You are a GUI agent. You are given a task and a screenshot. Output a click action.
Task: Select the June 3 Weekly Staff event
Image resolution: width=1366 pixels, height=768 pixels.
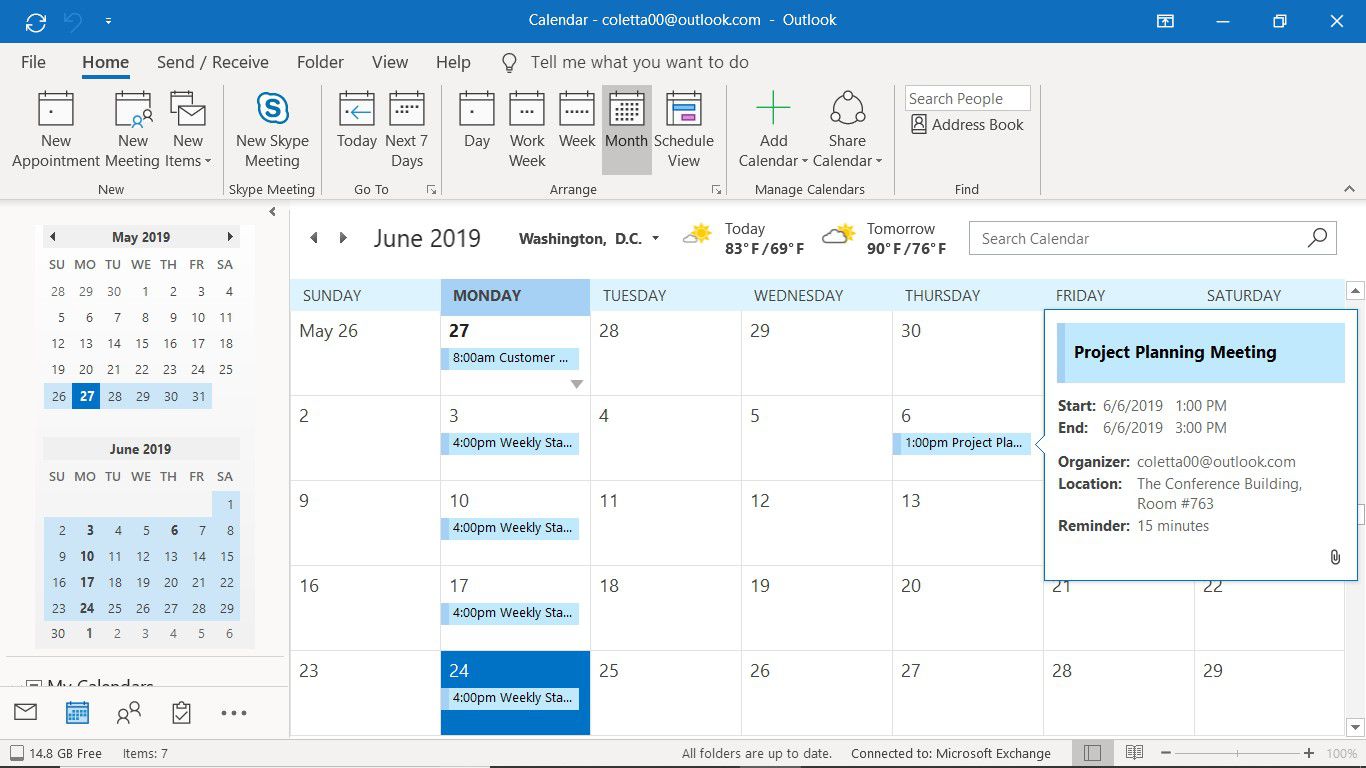[510, 443]
